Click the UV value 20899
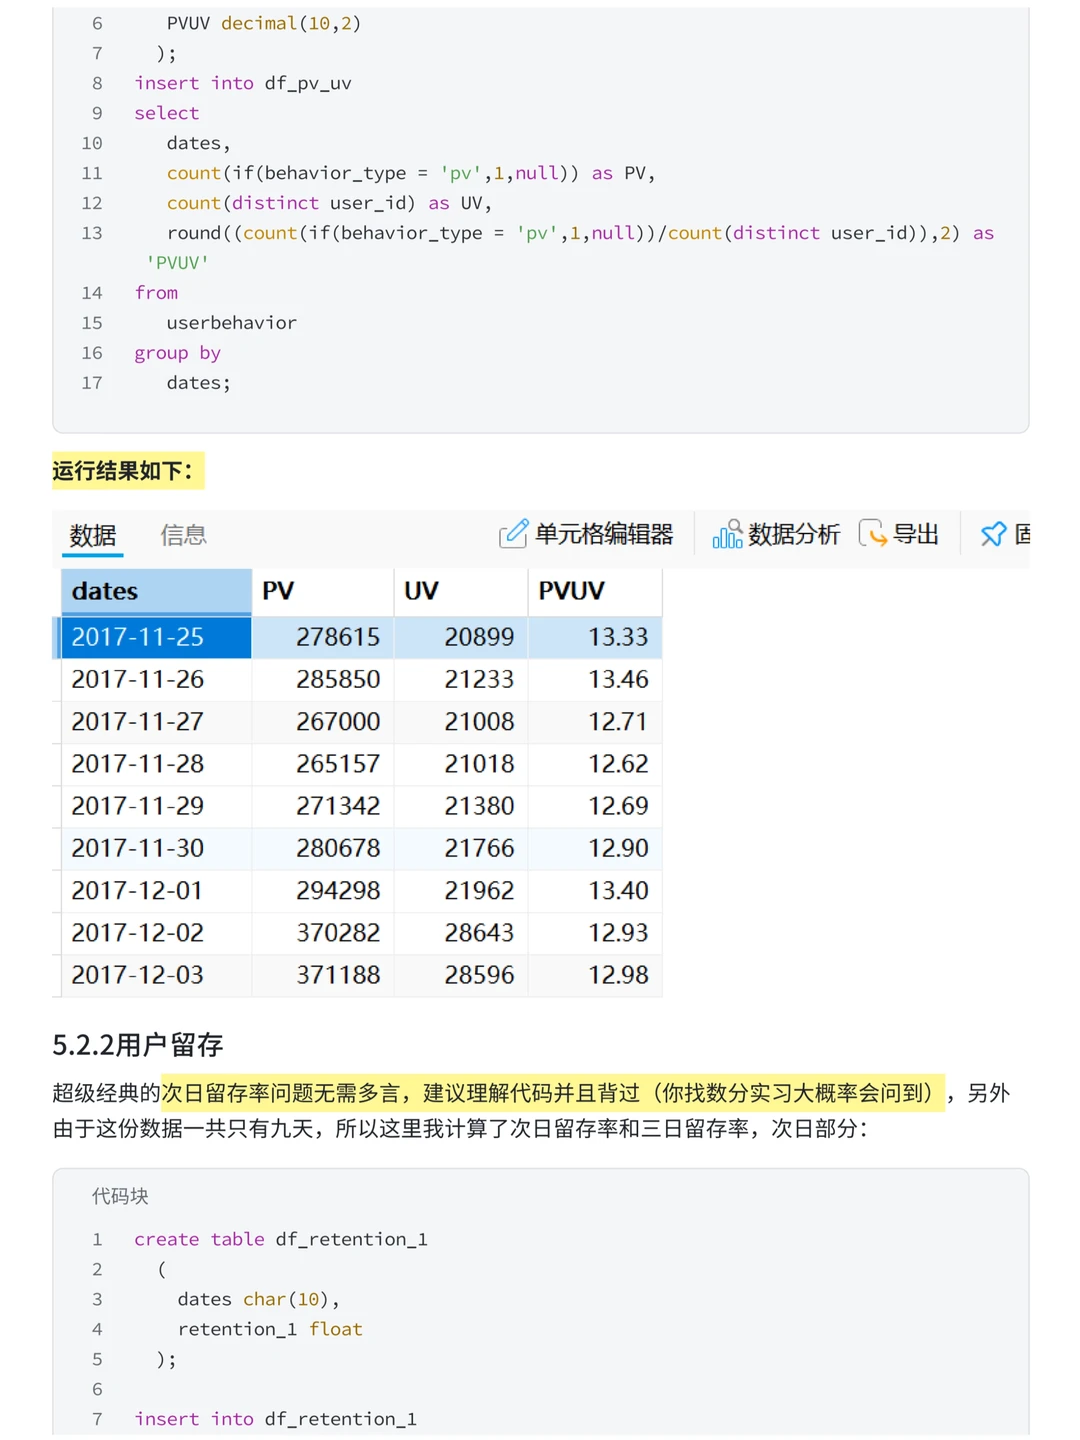 pyautogui.click(x=461, y=637)
